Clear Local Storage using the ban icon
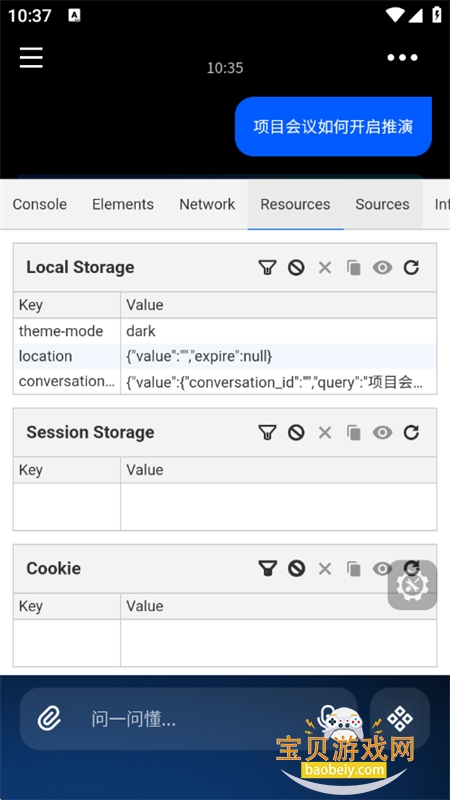The height and width of the screenshot is (800, 450). [296, 267]
